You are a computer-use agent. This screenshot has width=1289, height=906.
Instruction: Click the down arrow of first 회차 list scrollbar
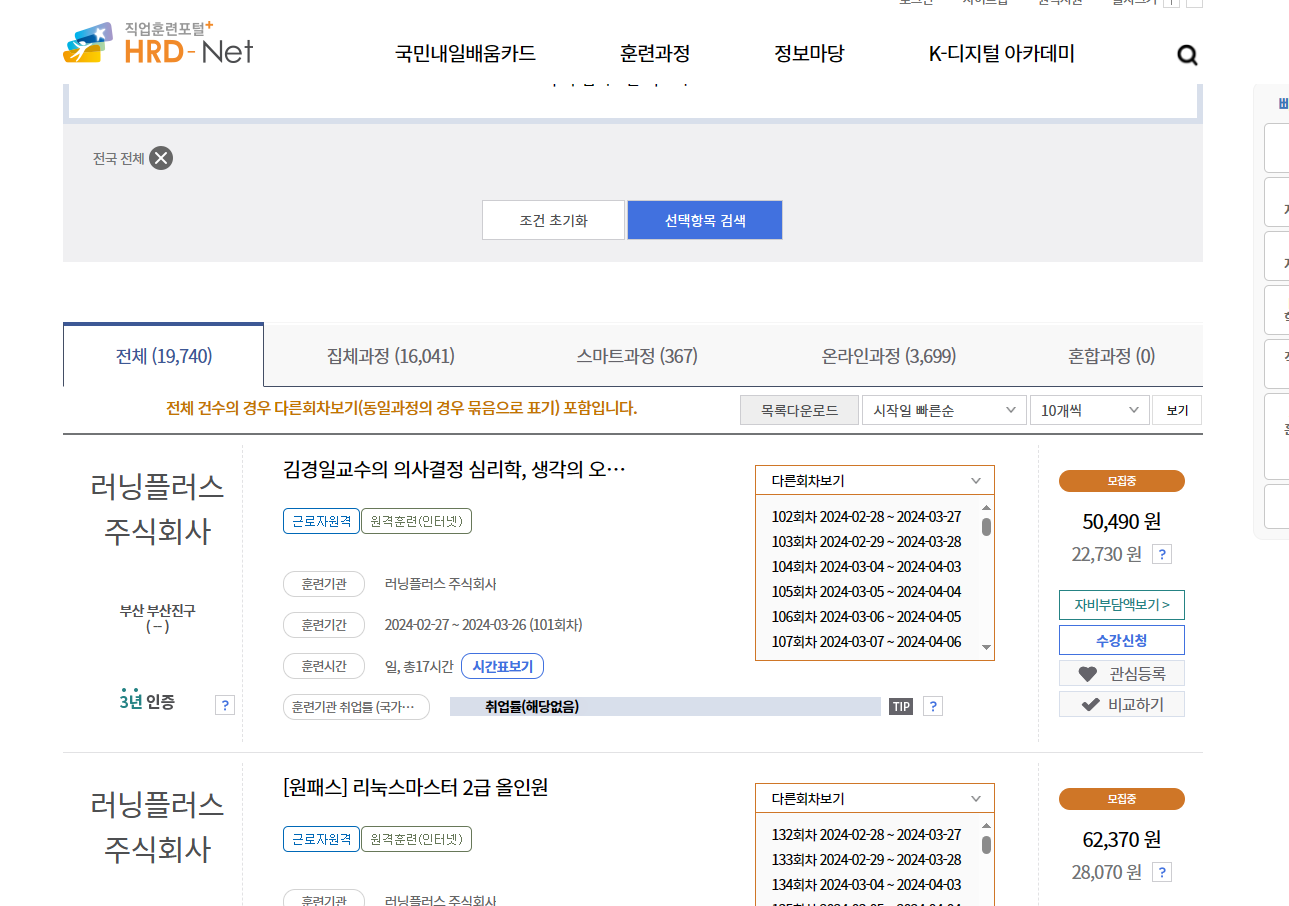[x=986, y=648]
